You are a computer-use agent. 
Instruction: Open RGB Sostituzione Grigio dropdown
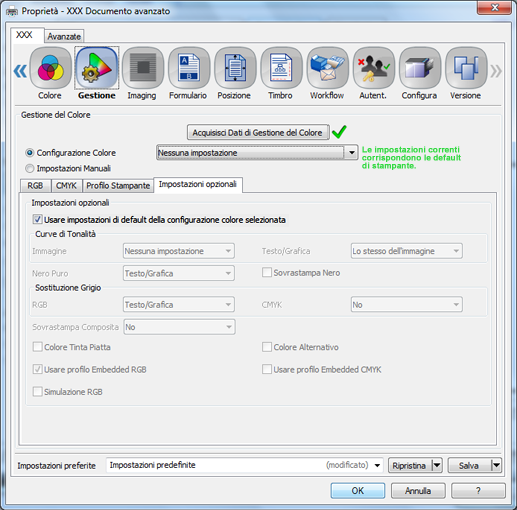[179, 305]
